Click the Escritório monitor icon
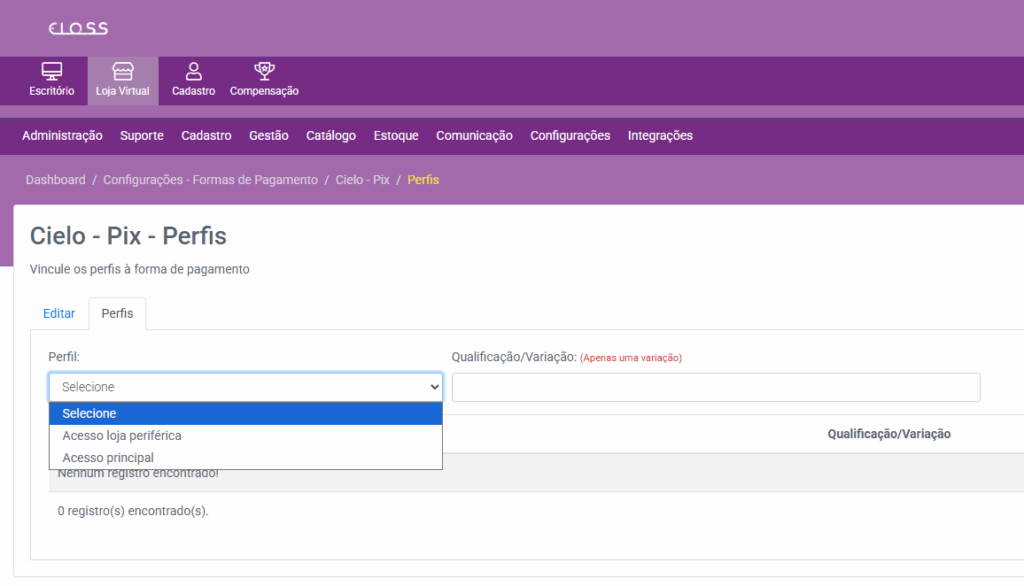Viewport: 1024px width, 586px height. 51,72
